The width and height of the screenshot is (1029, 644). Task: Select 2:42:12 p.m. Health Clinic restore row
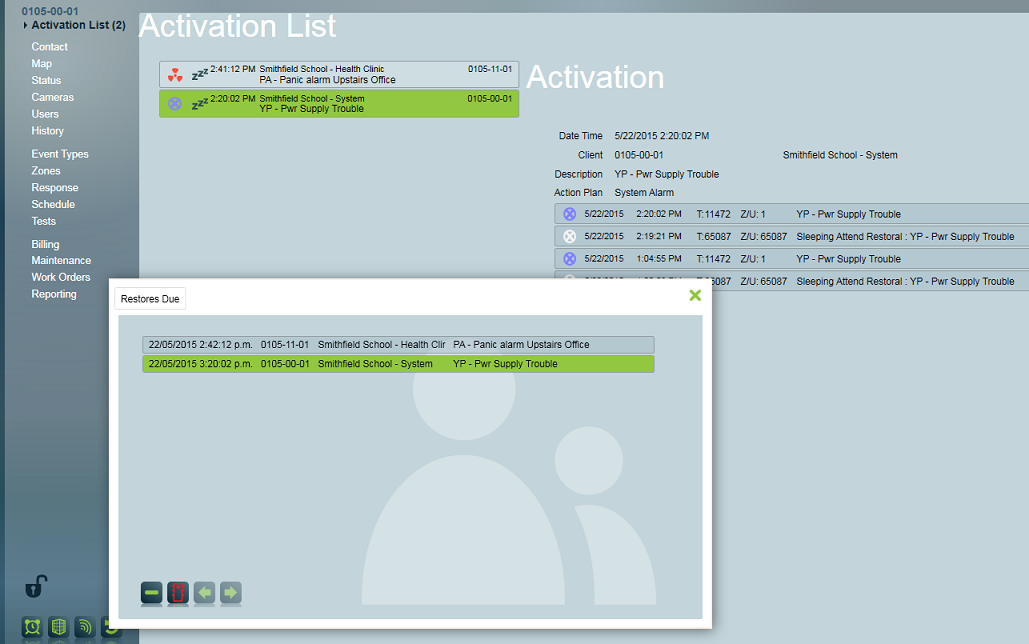[x=398, y=345]
